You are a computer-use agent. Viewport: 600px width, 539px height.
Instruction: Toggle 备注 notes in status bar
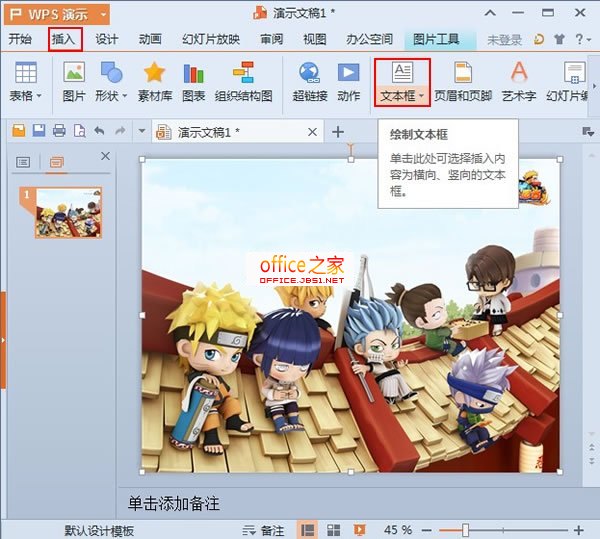pos(263,531)
